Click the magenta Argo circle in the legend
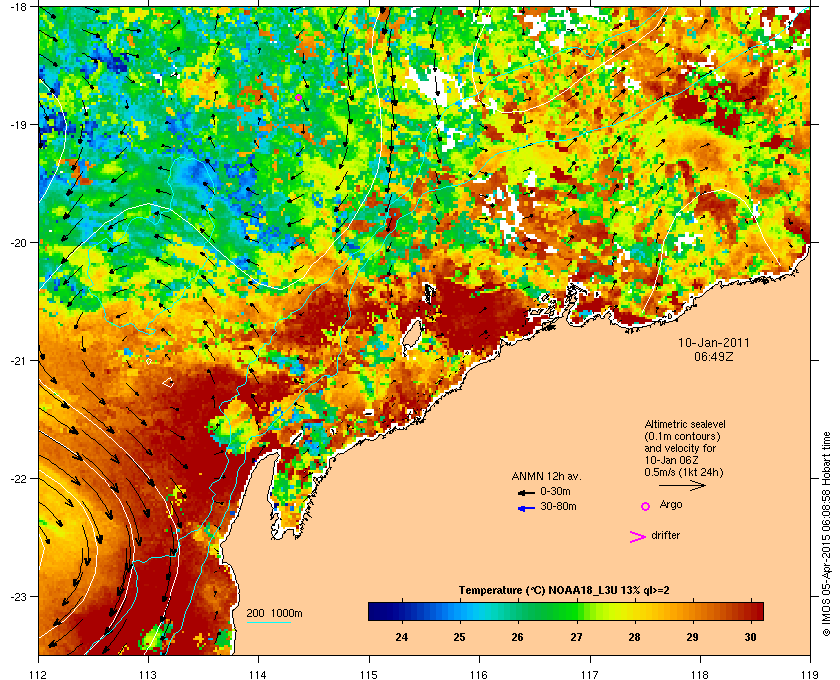Viewport: 840px width, 680px height. coord(646,506)
